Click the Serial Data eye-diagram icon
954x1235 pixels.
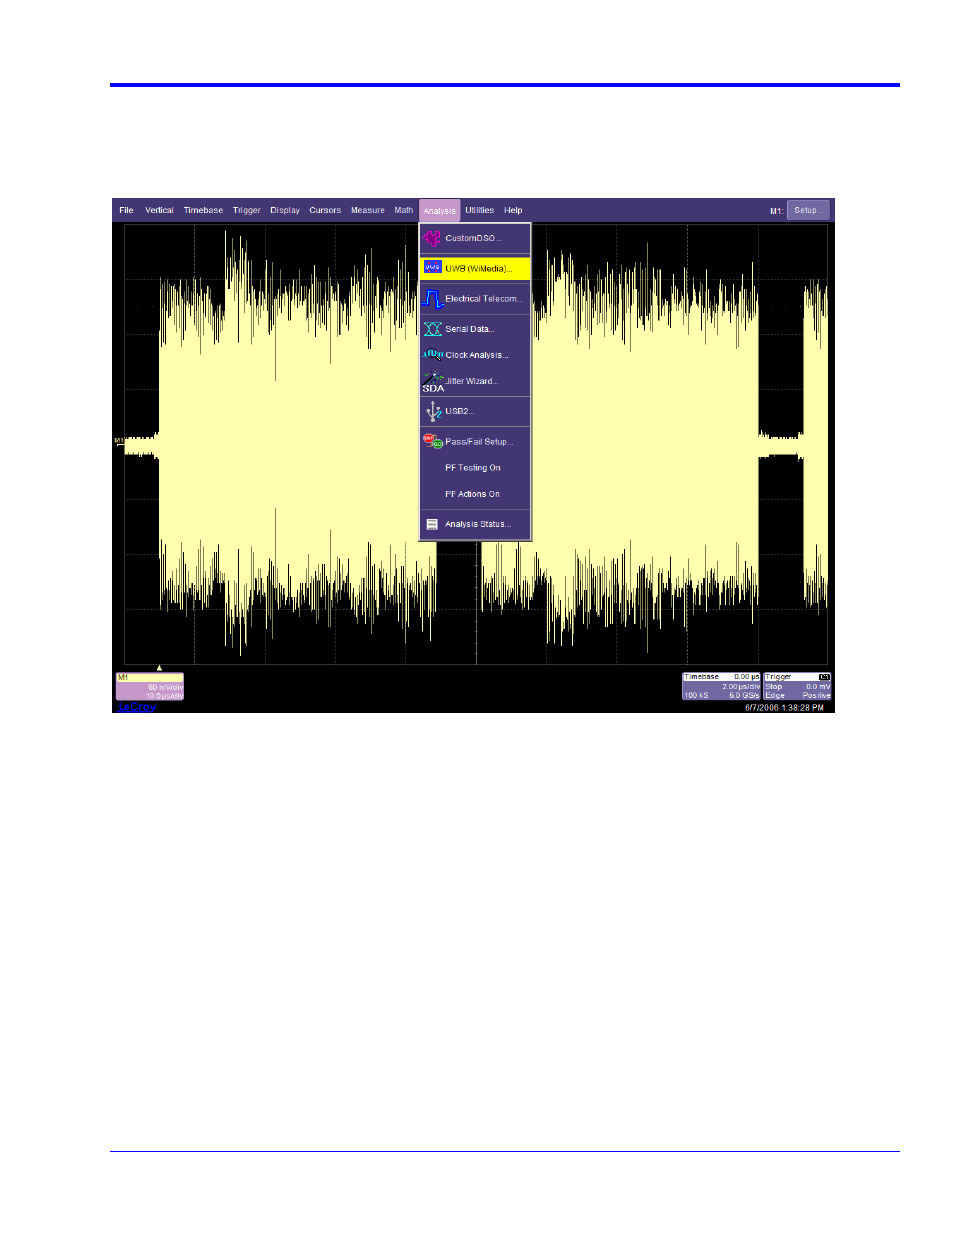click(x=432, y=329)
